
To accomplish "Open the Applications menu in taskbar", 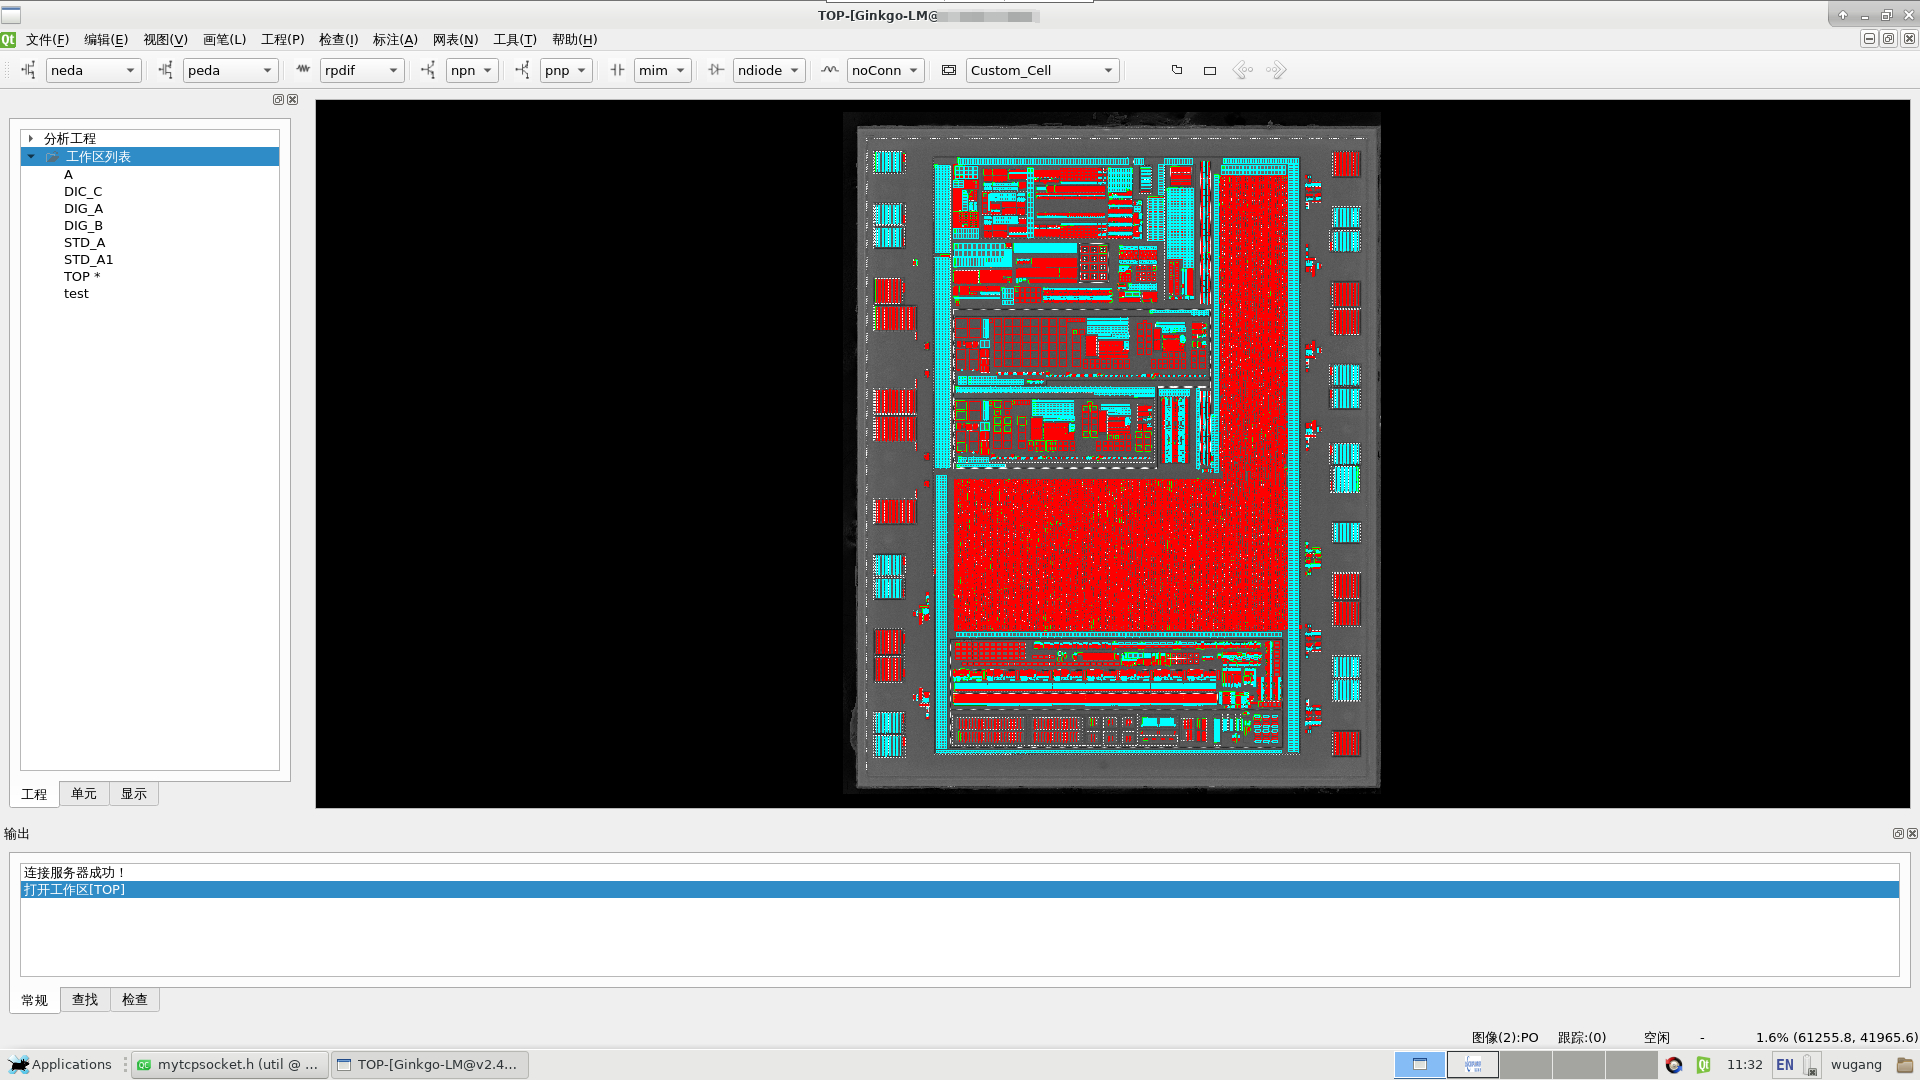I will (60, 1065).
